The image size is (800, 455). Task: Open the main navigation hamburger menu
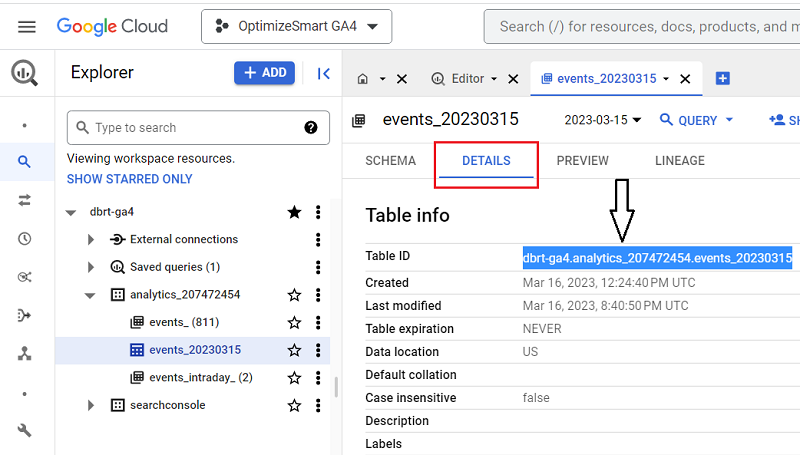(27, 27)
